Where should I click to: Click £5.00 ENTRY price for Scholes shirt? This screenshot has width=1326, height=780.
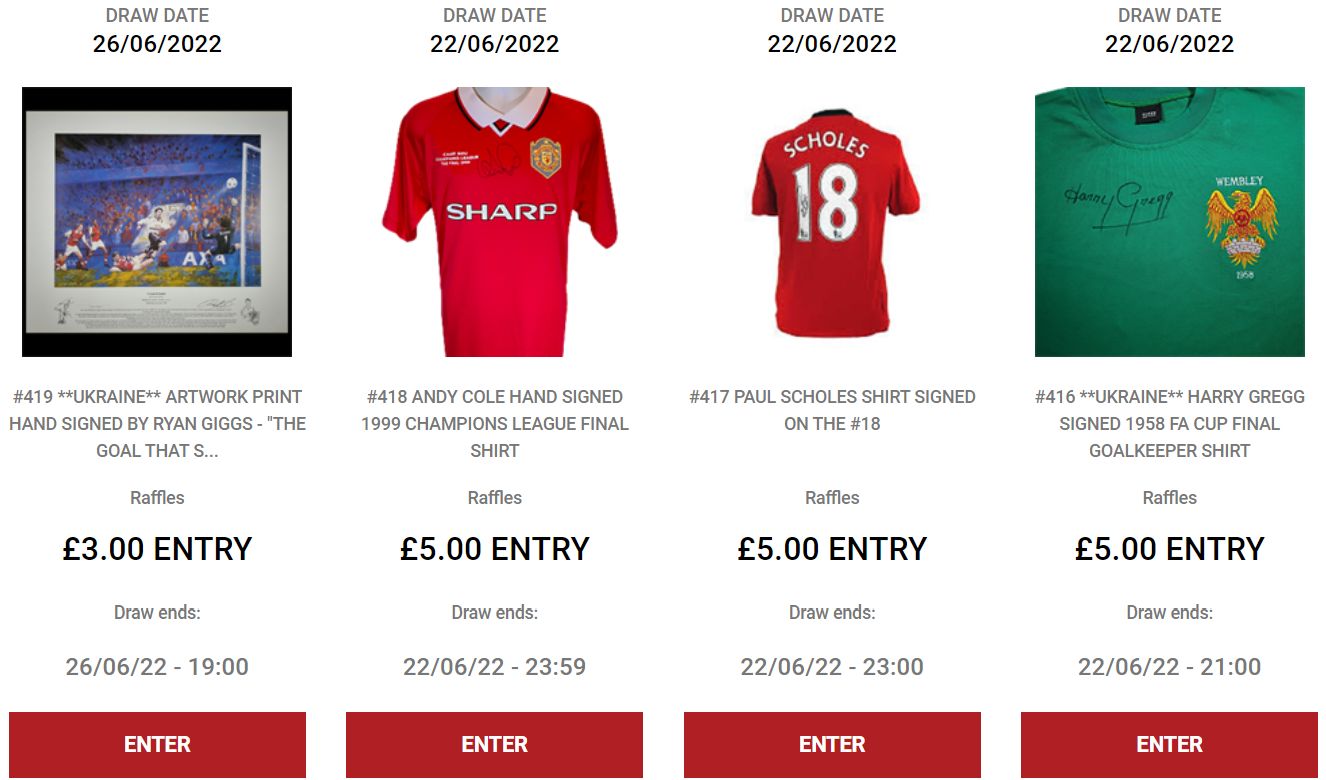832,549
